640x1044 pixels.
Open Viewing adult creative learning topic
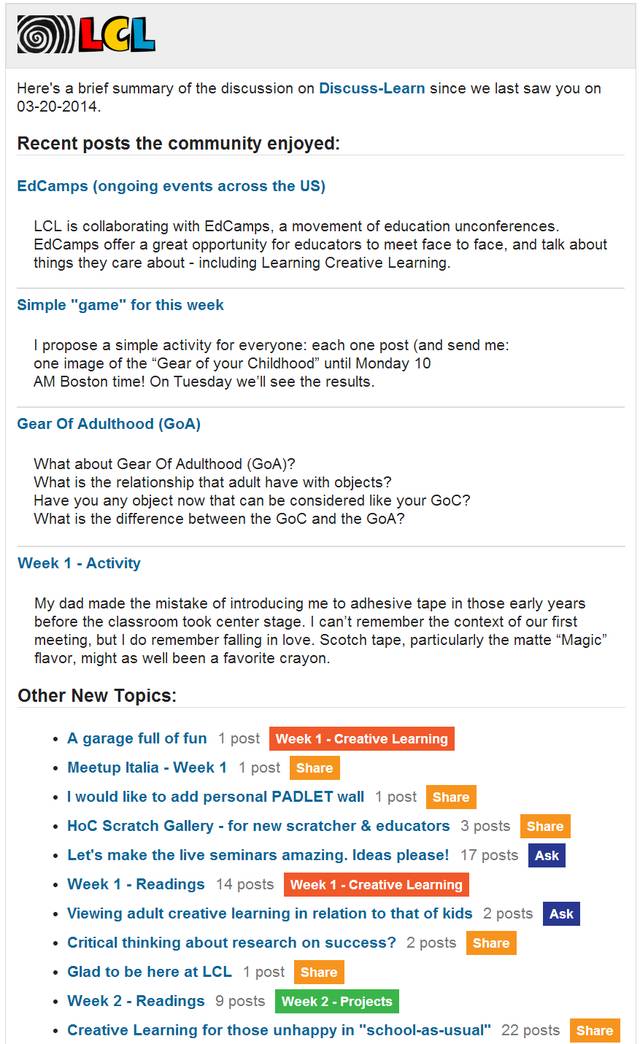[x=270, y=913]
